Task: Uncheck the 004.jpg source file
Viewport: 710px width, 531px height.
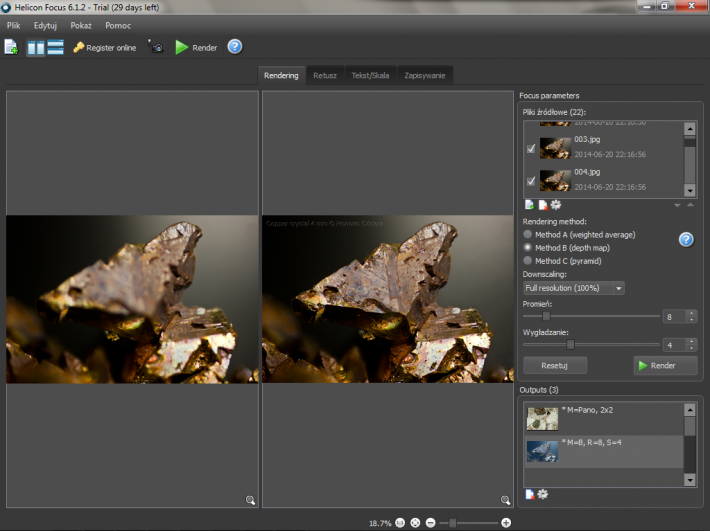Action: click(531, 181)
